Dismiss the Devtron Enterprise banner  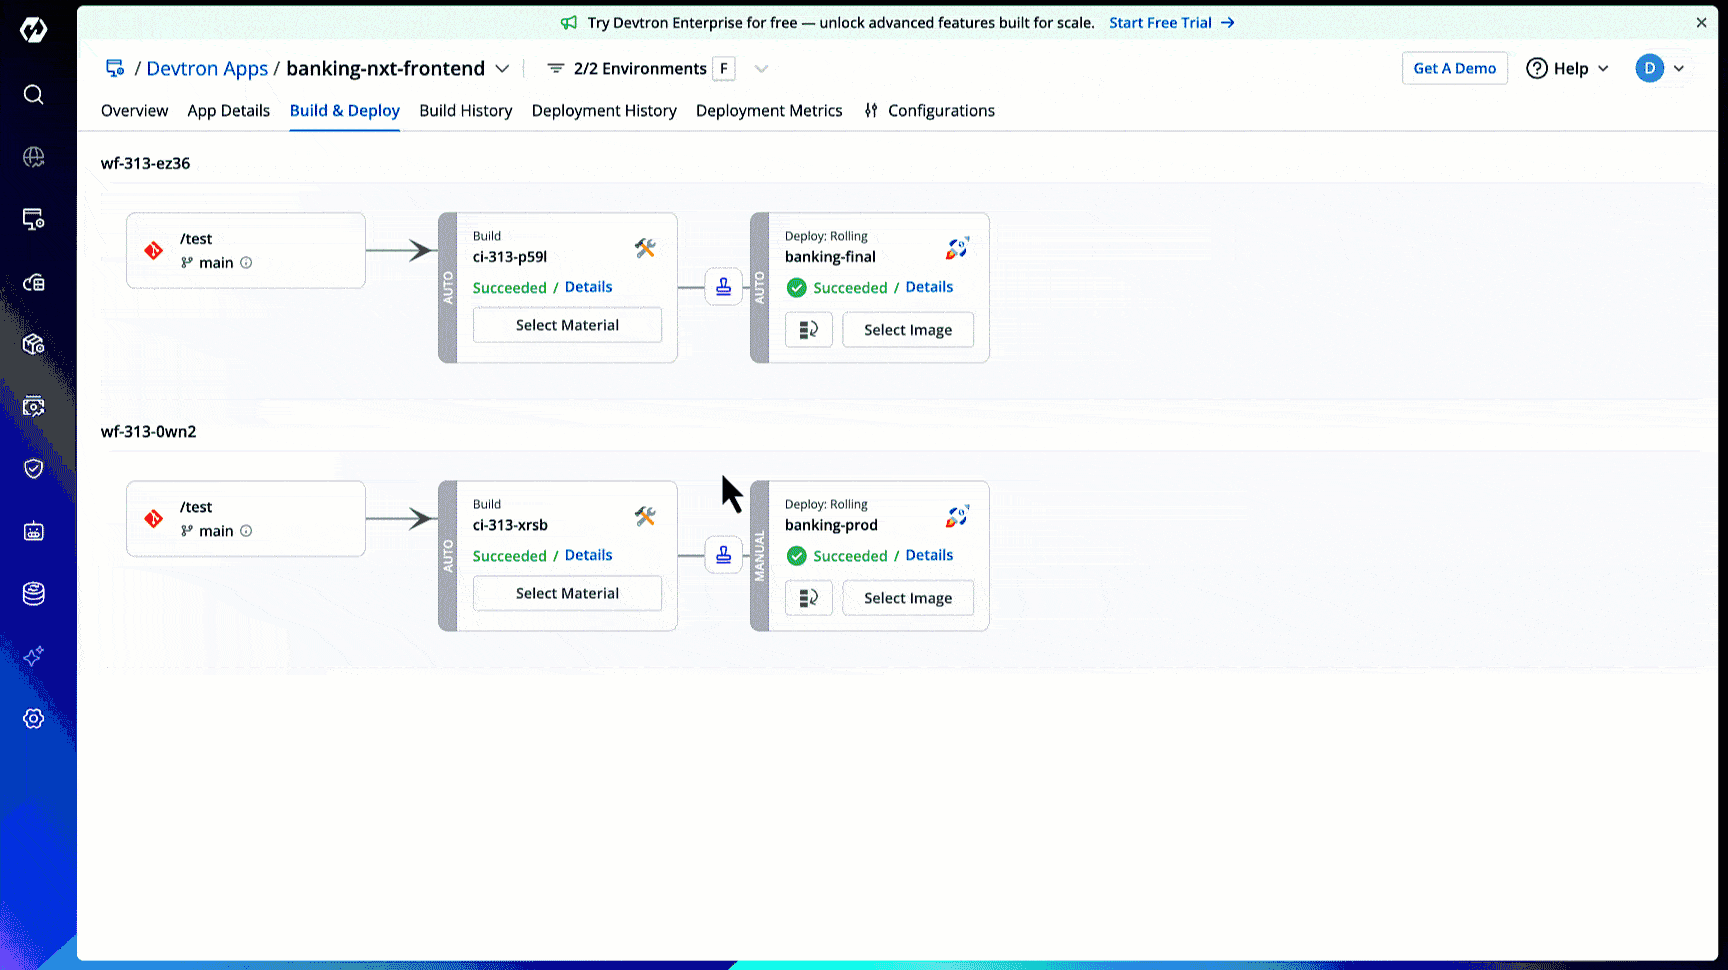[1701, 23]
